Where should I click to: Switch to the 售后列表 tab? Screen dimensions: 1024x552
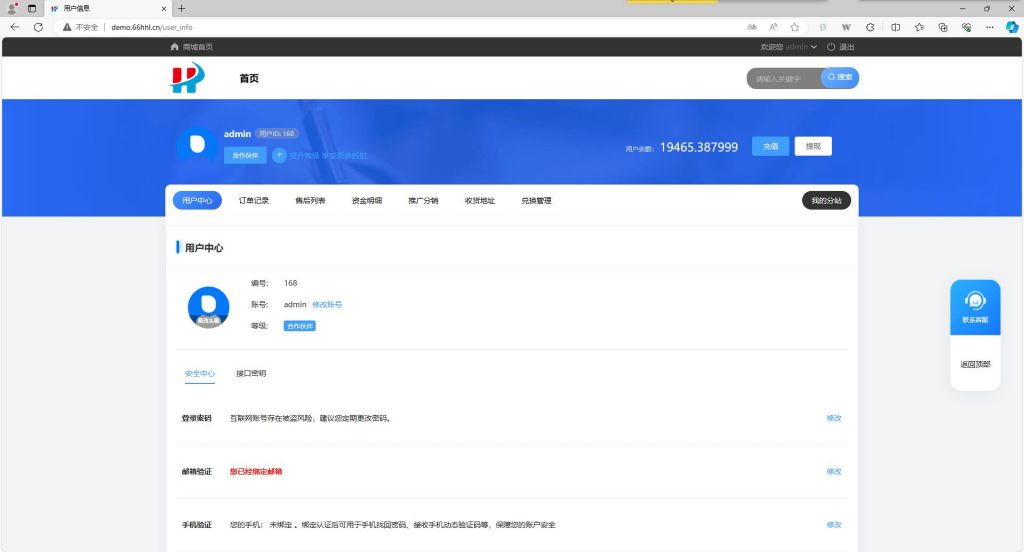(310, 201)
